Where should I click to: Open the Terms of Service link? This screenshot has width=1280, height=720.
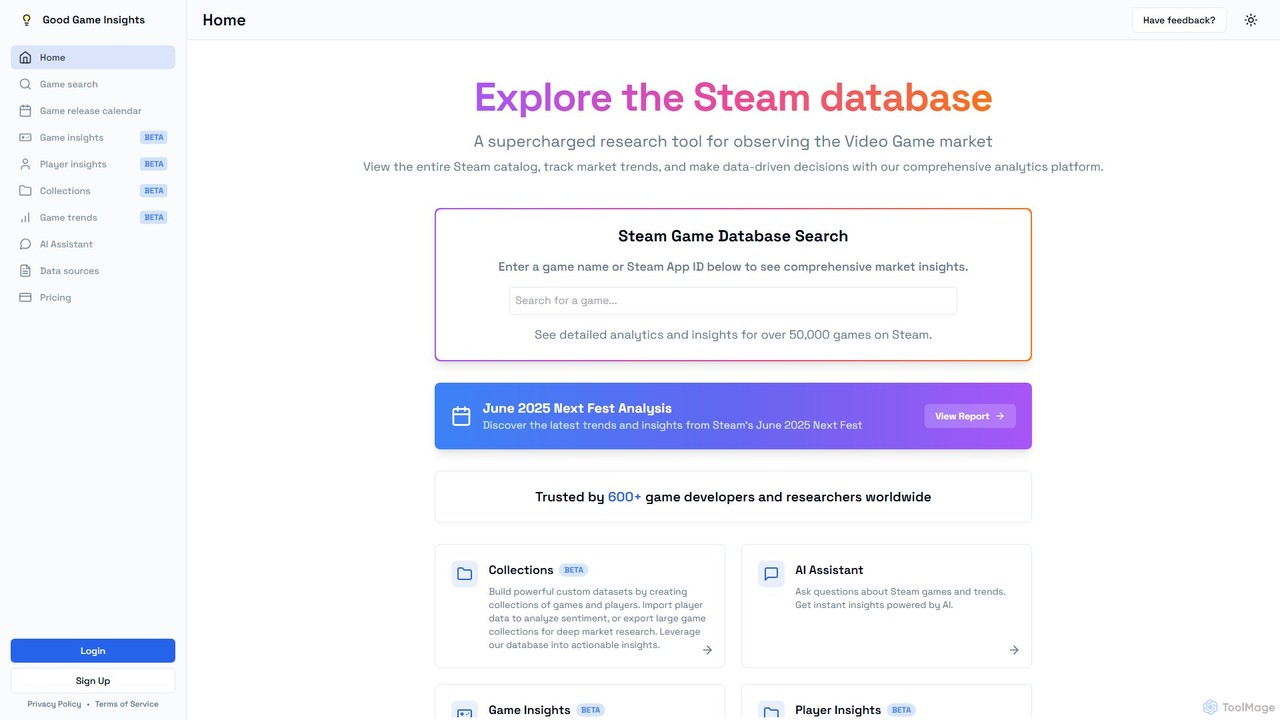(x=127, y=704)
